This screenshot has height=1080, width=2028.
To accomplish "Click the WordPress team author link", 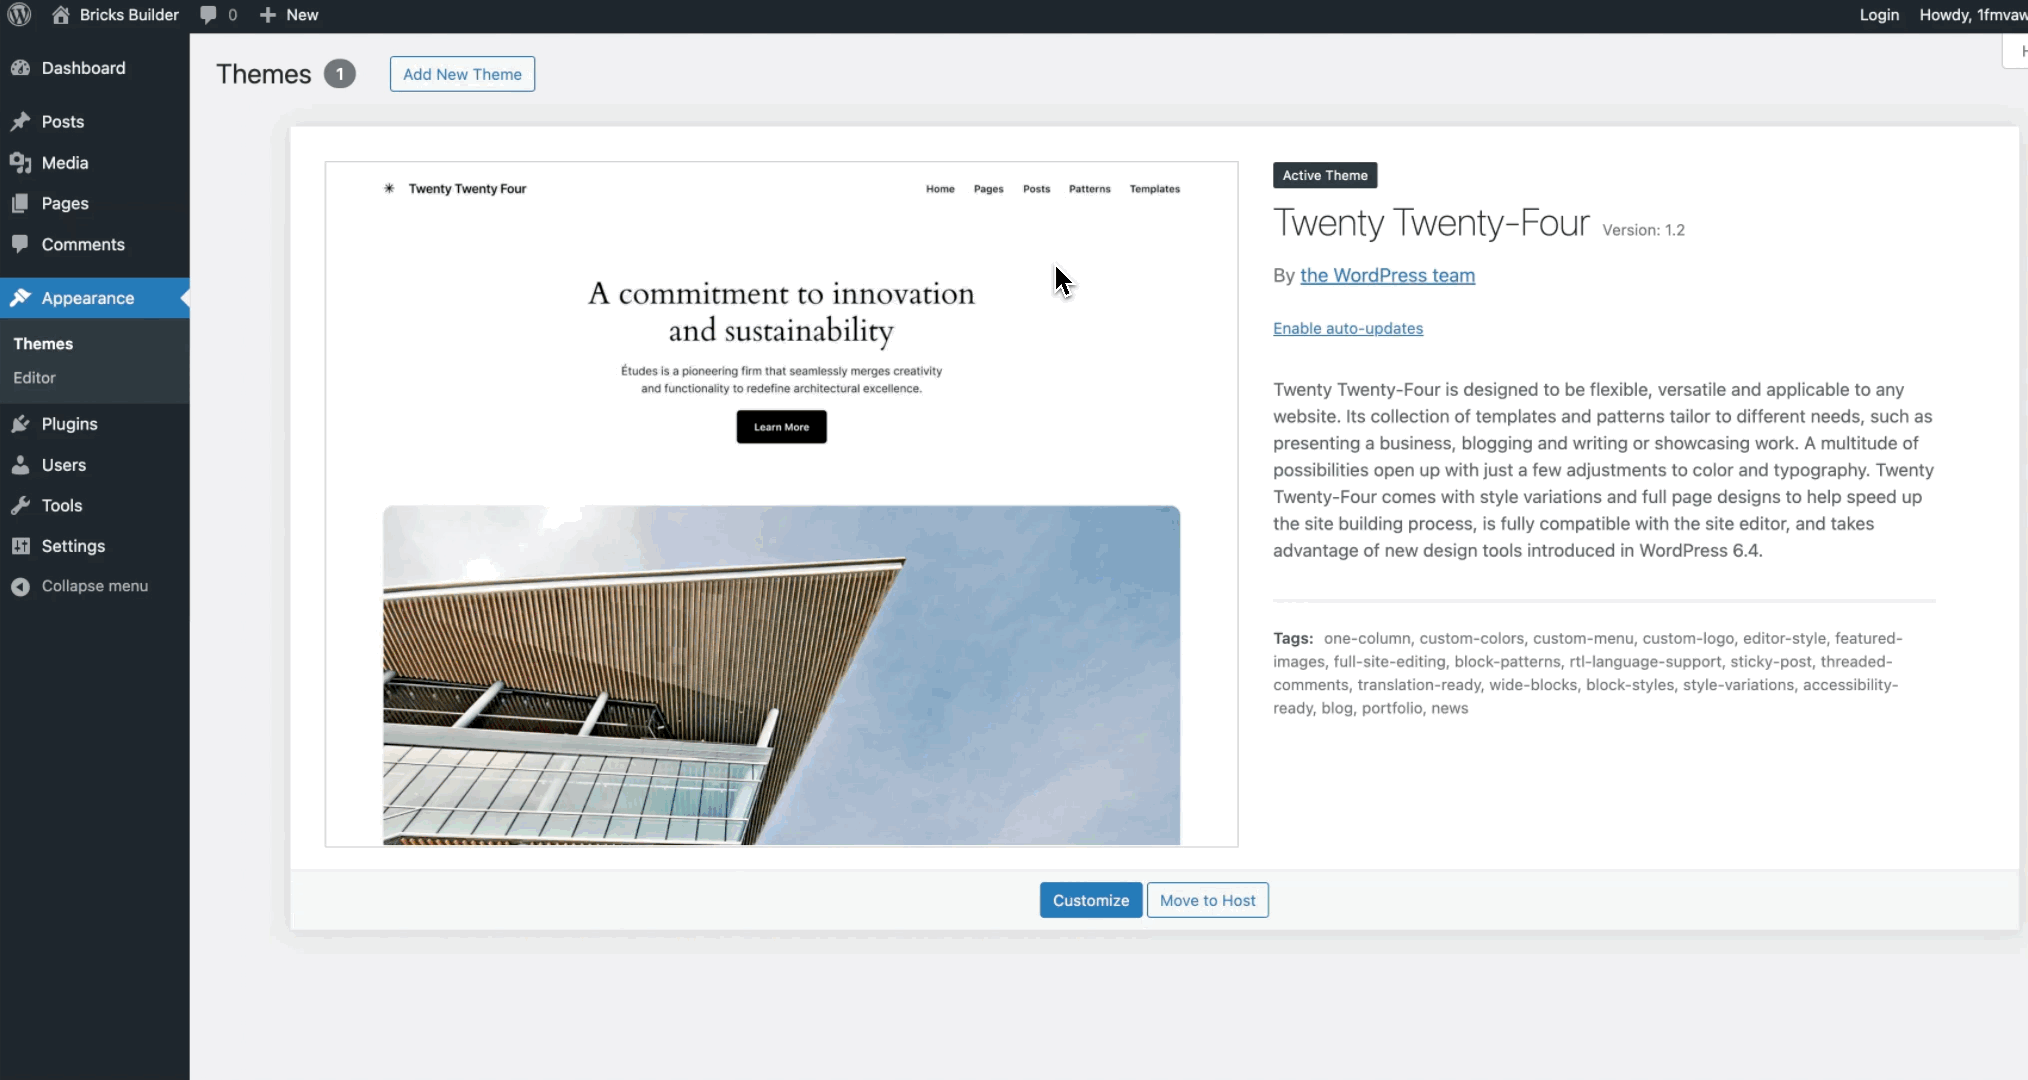I will point(1387,274).
